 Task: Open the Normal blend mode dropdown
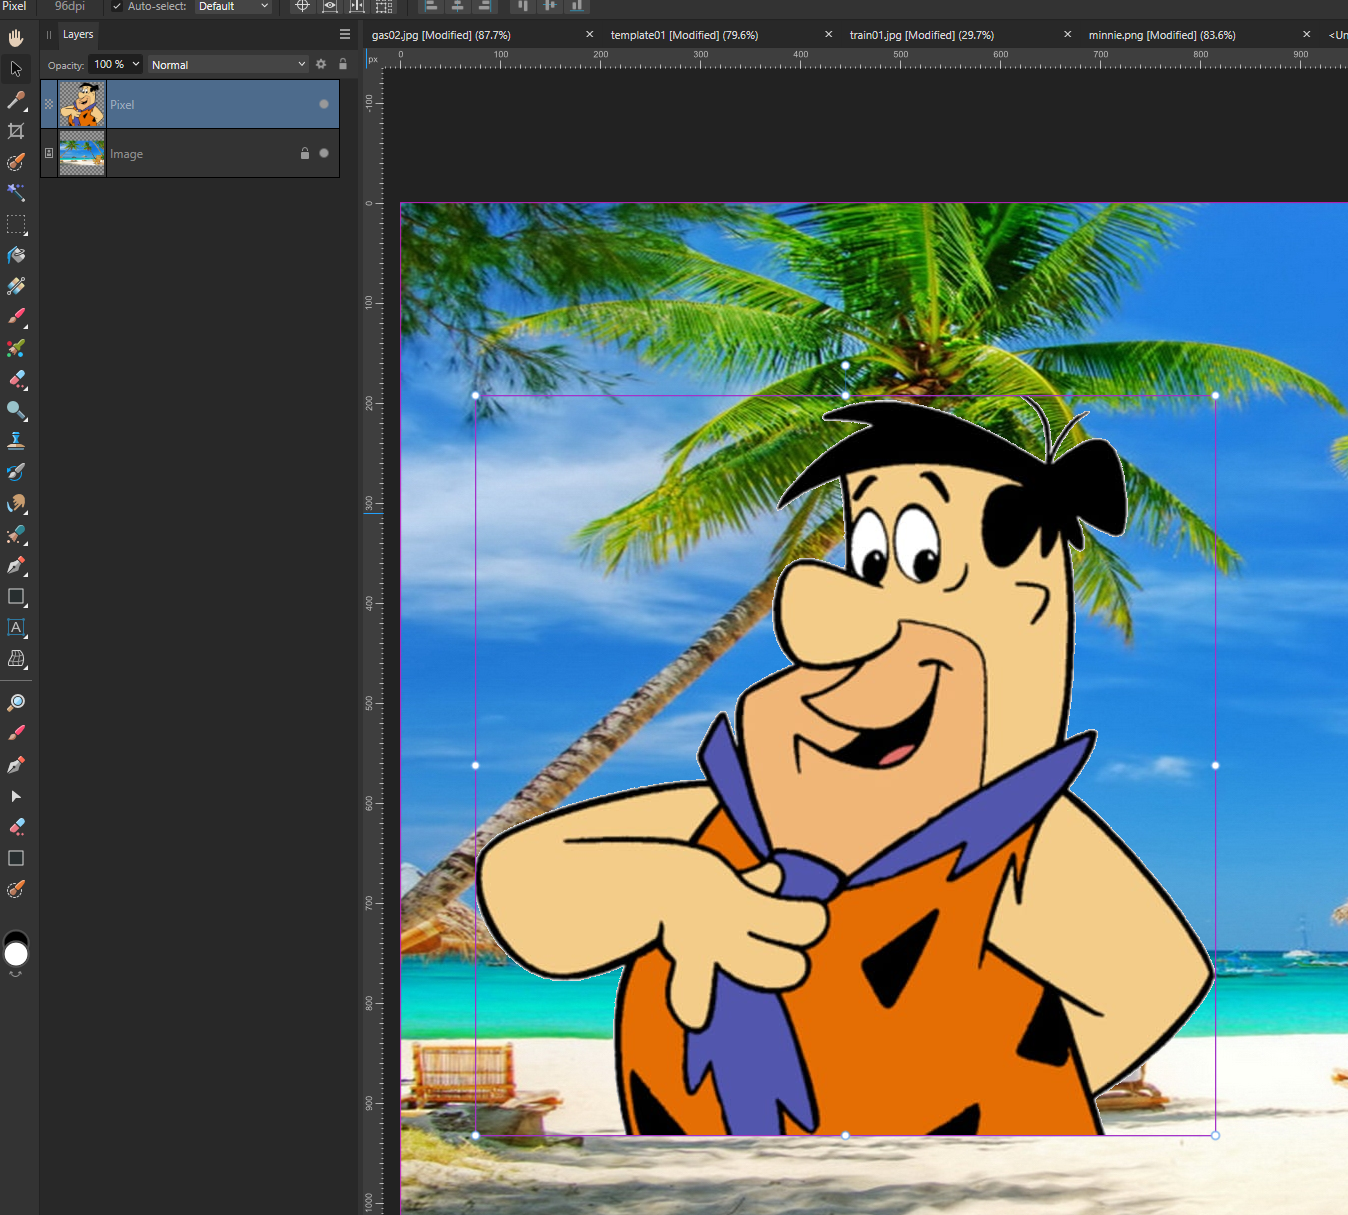[x=228, y=64]
